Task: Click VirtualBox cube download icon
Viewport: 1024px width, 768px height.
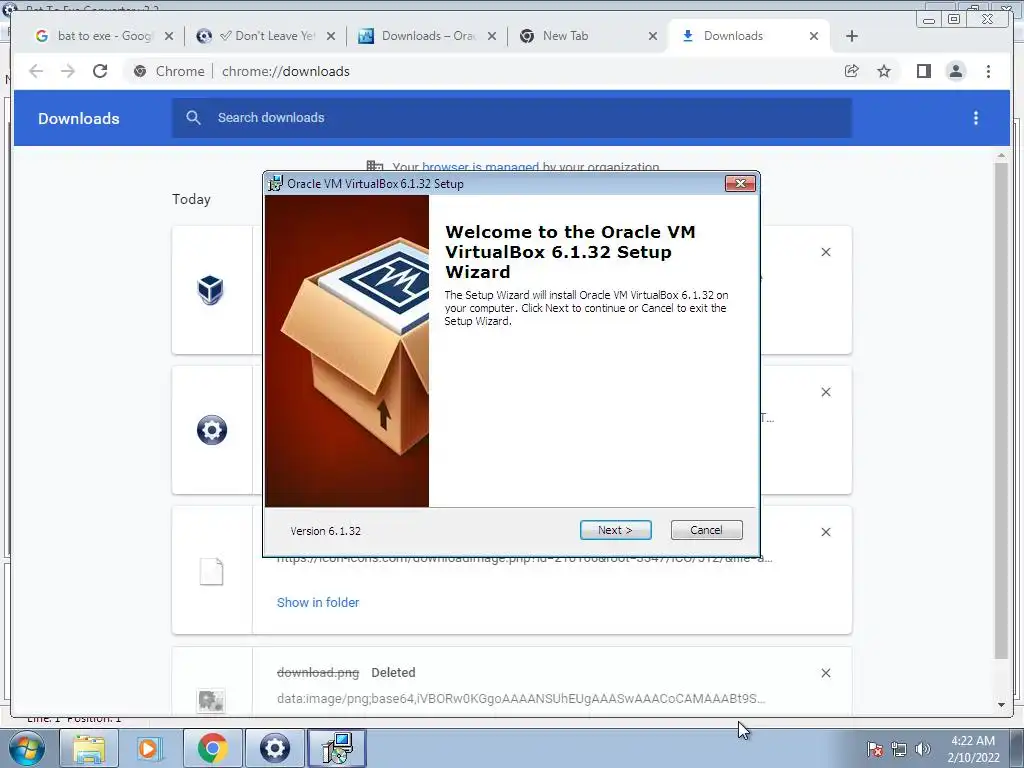Action: tap(210, 290)
